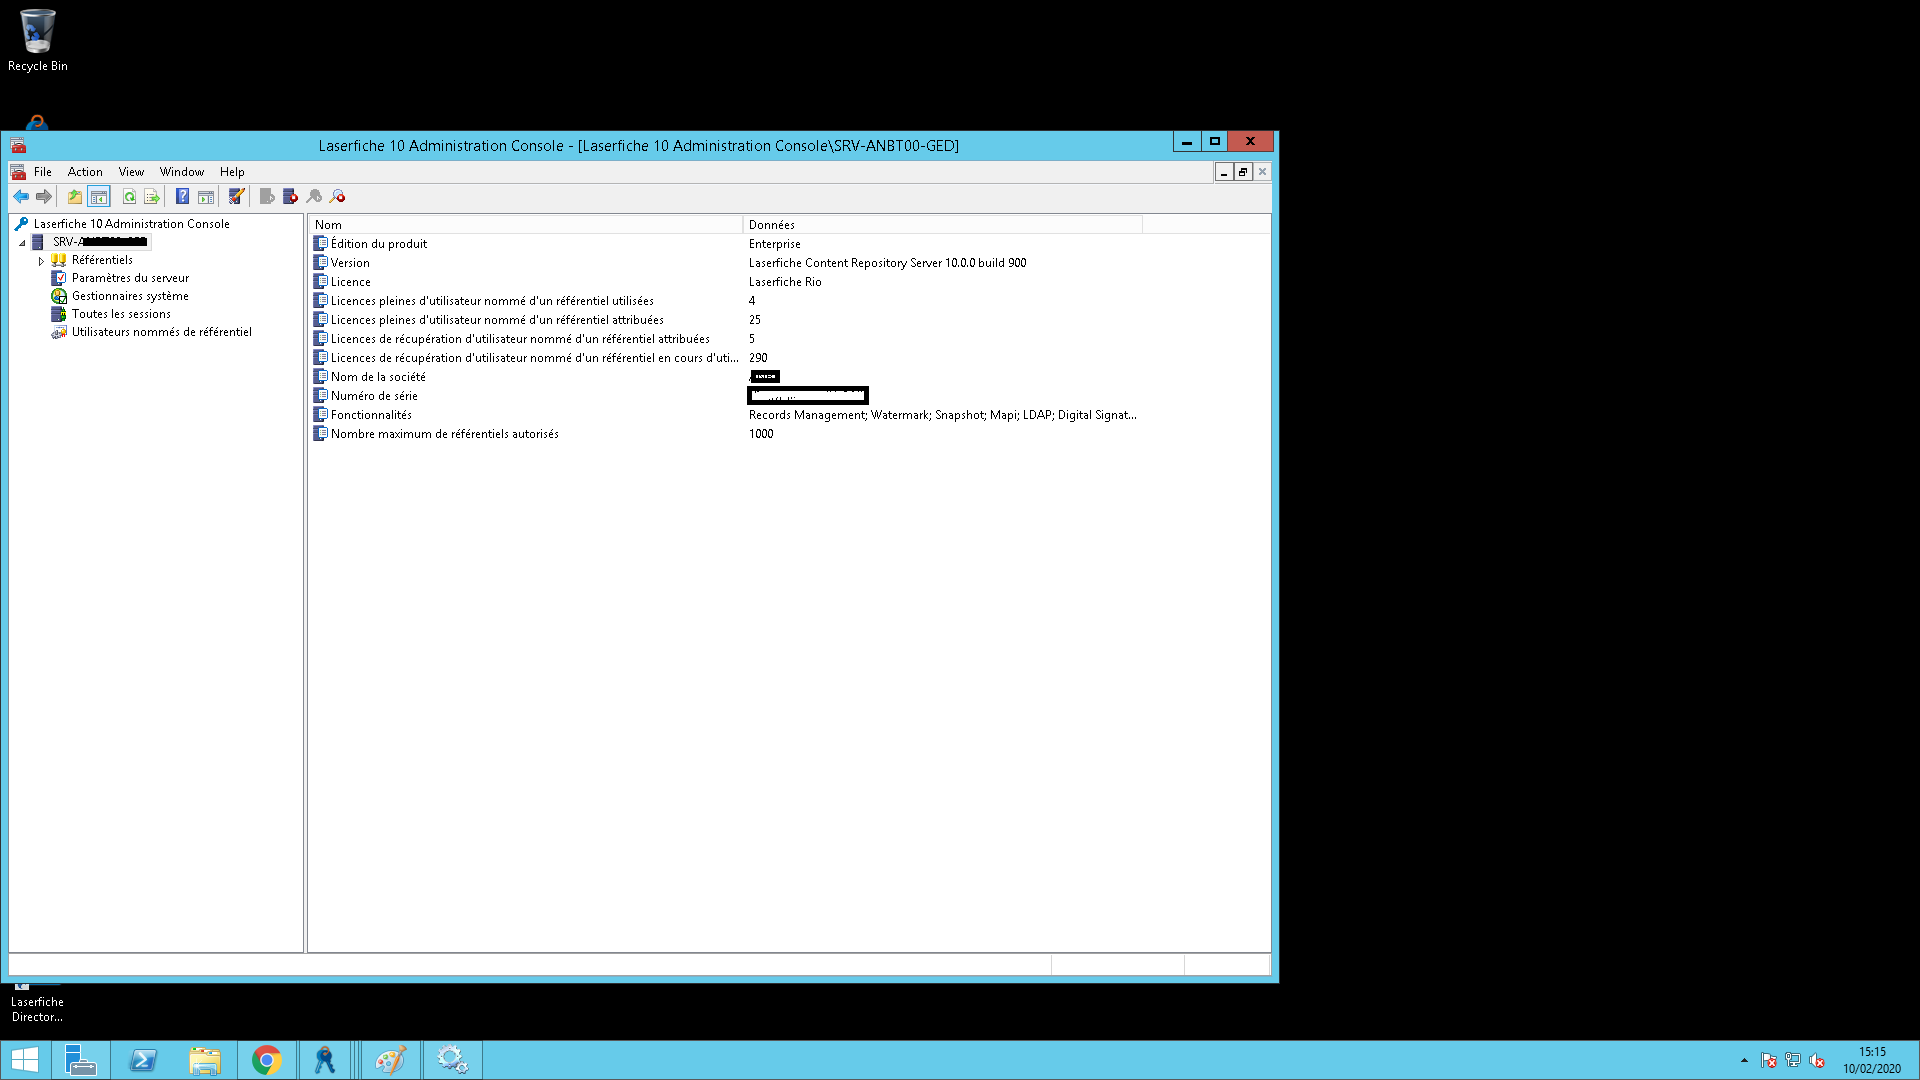This screenshot has width=1920, height=1080.
Task: Open the Action menu
Action: click(85, 172)
